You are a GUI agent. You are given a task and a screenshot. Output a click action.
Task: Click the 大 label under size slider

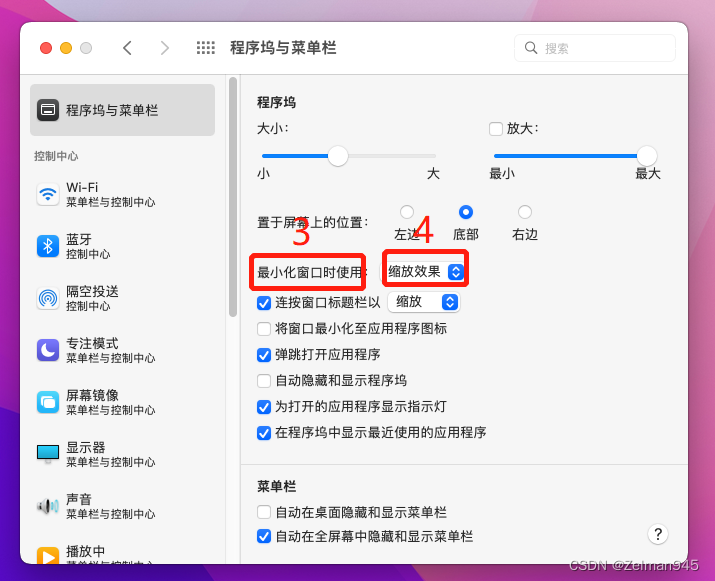pyautogui.click(x=433, y=174)
